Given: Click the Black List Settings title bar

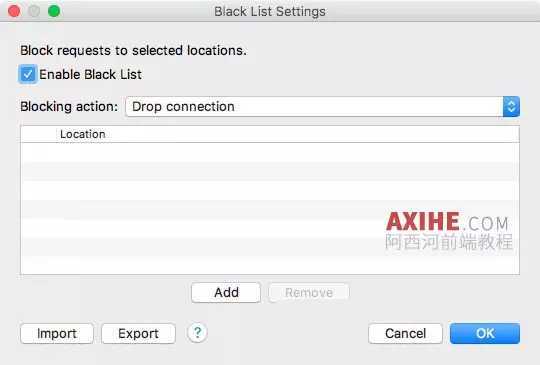Looking at the screenshot, I should click(270, 11).
